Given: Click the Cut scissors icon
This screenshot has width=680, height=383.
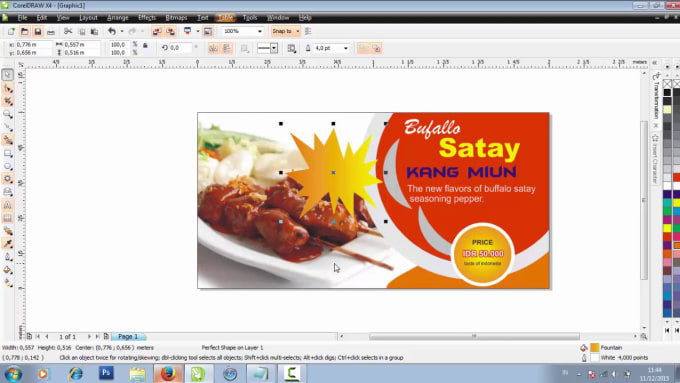Looking at the screenshot, I should pos(68,31).
